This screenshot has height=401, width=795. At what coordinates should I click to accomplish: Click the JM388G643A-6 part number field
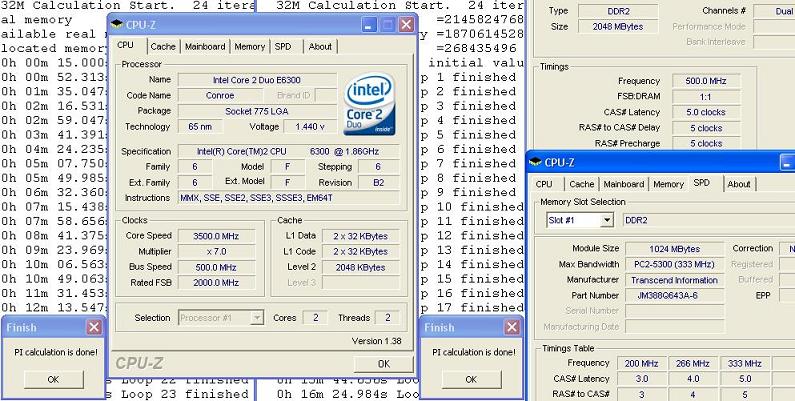(x=674, y=296)
